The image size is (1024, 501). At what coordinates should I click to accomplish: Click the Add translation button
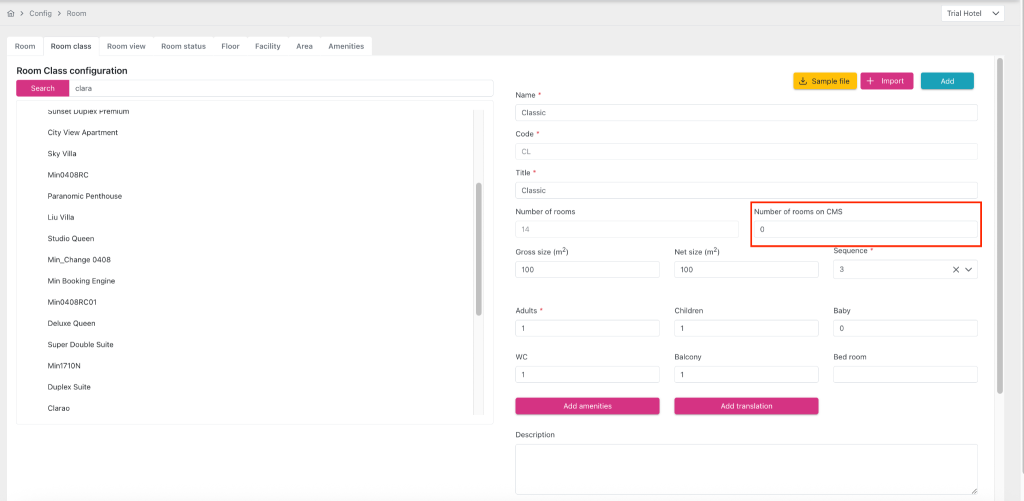[746, 406]
